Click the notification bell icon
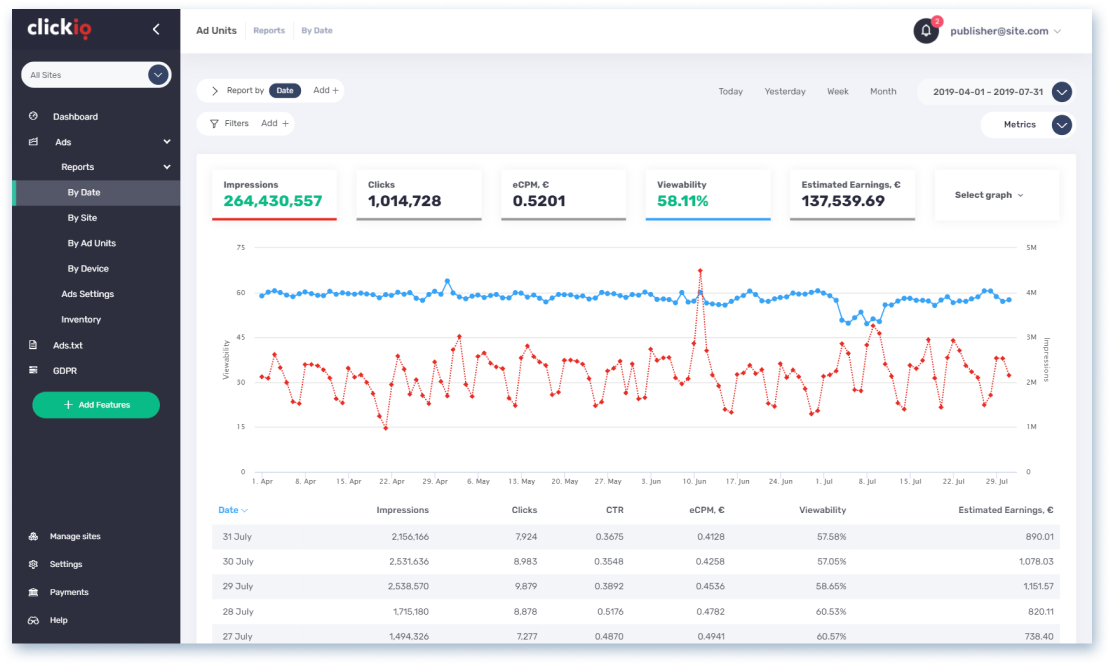The height and width of the screenshot is (665, 1110). point(925,31)
